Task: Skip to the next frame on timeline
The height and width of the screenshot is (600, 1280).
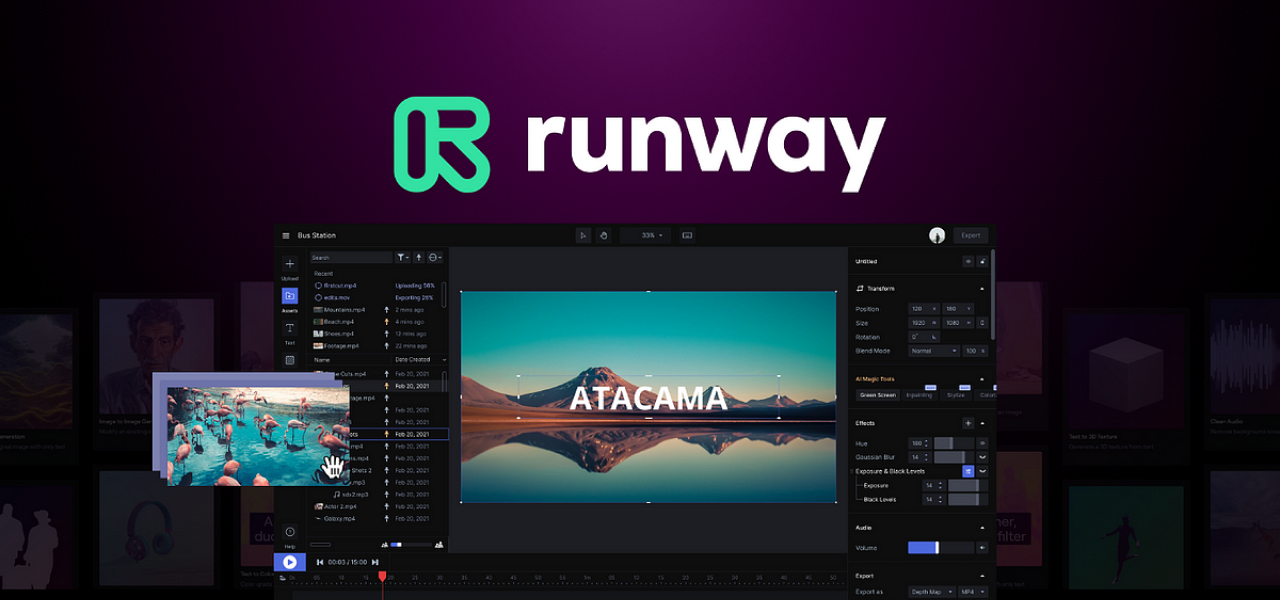Action: click(375, 562)
